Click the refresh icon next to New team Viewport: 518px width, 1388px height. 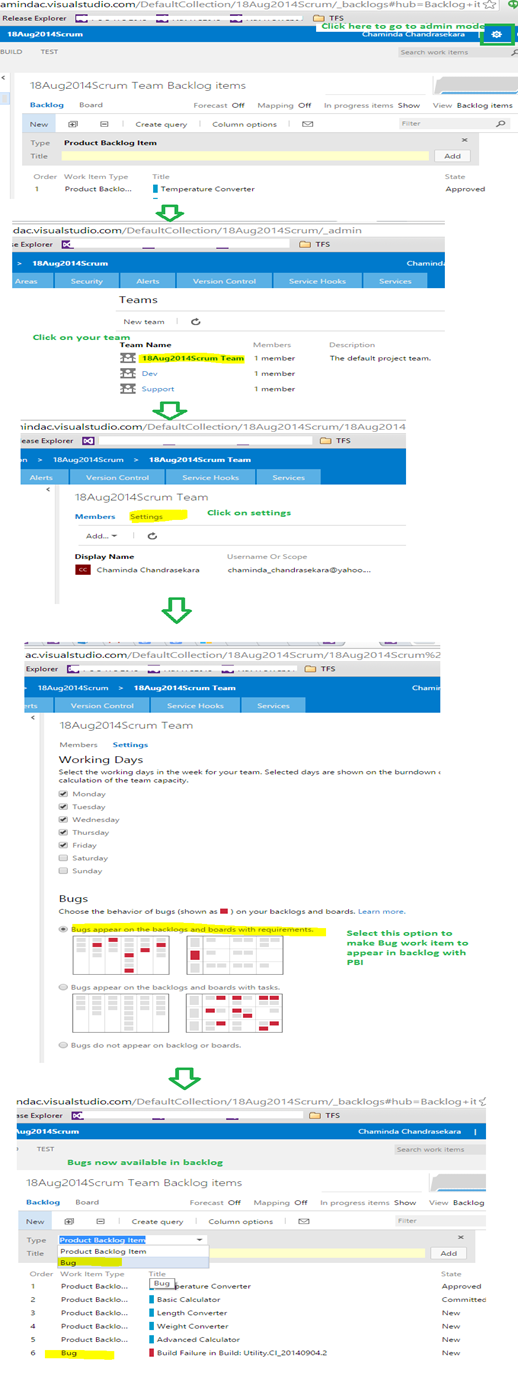196,322
